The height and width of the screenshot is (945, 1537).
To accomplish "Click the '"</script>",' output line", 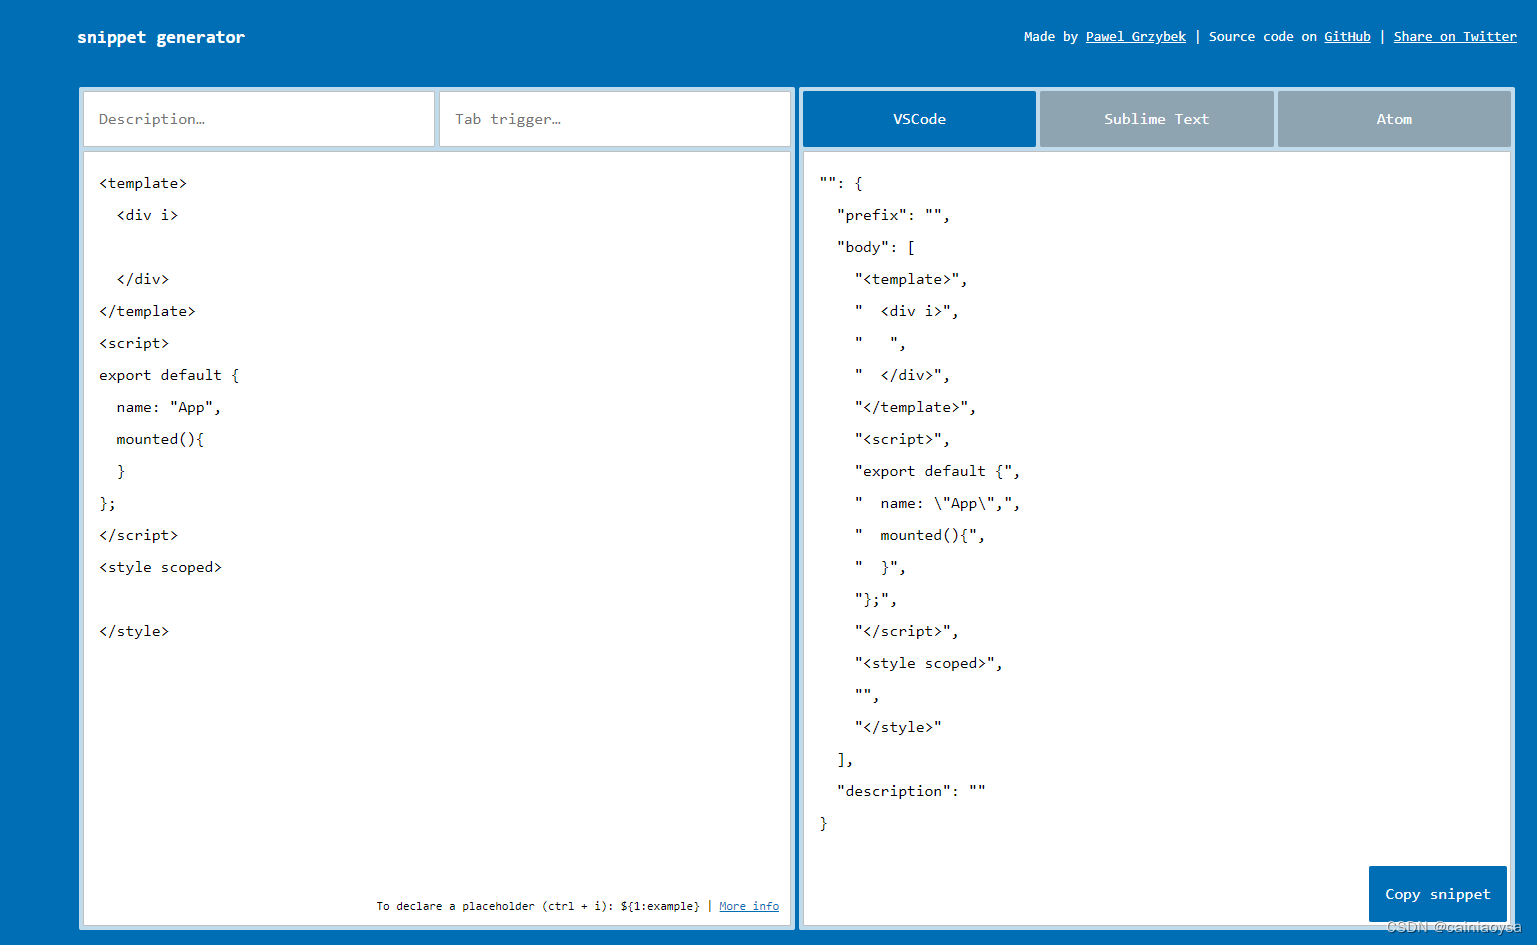I will (x=907, y=631).
